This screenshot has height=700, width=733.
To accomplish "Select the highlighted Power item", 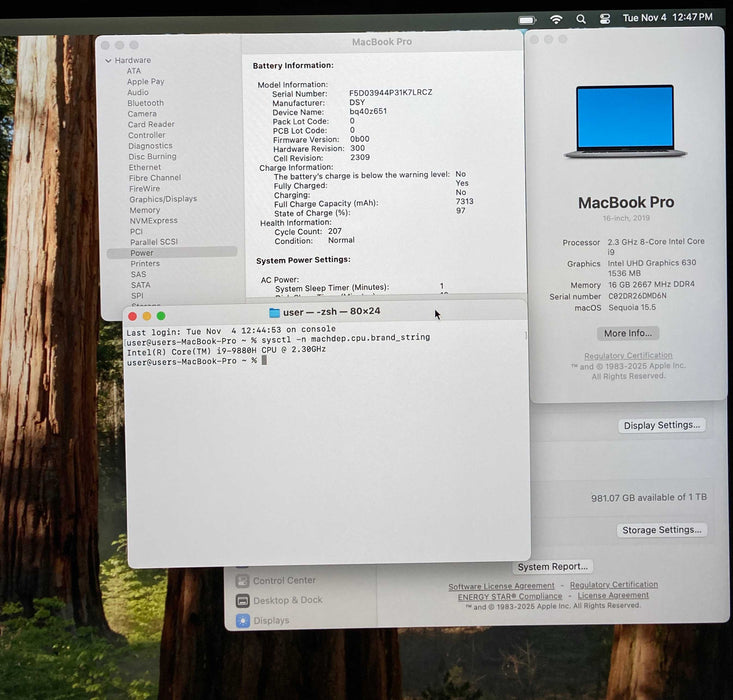I will [x=172, y=253].
